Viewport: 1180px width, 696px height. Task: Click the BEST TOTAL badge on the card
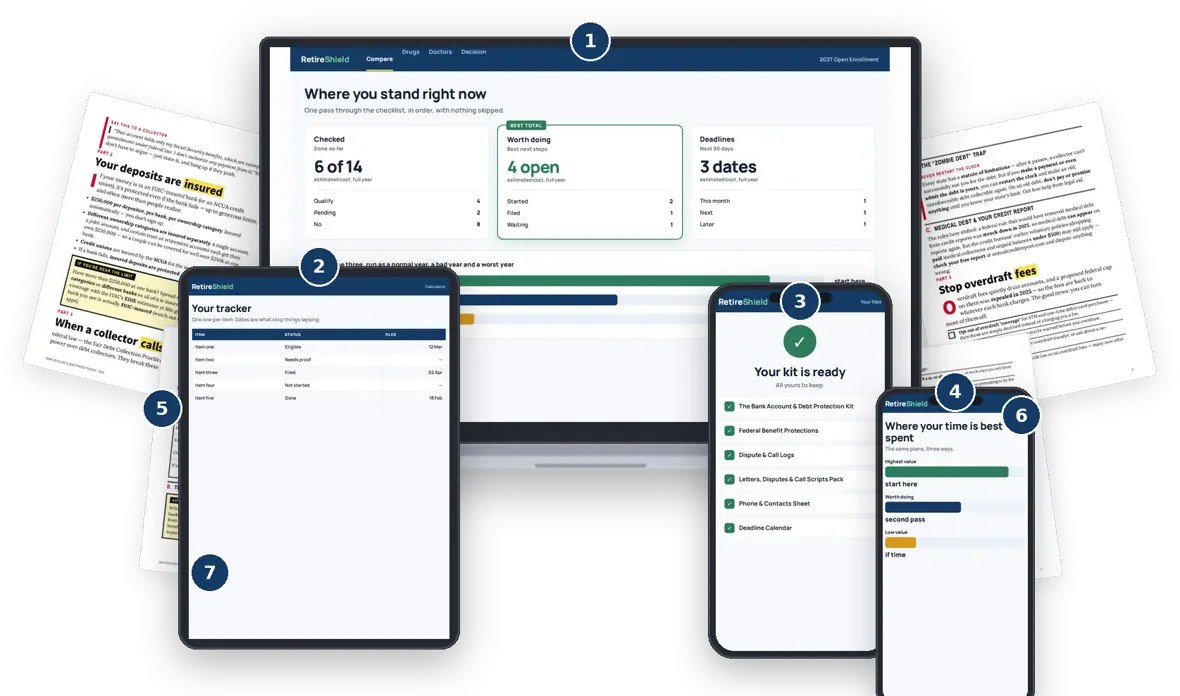[x=526, y=126]
